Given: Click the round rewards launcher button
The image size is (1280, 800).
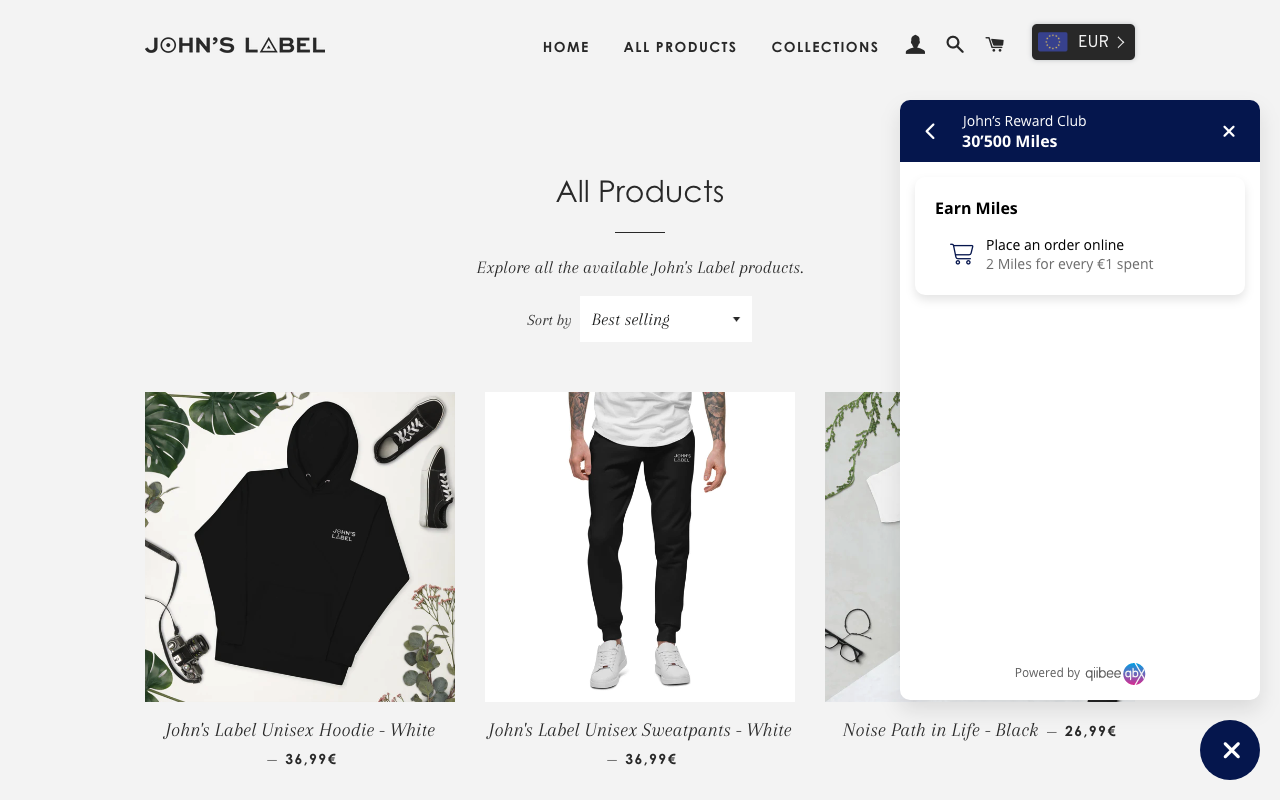Looking at the screenshot, I should [x=1230, y=750].
